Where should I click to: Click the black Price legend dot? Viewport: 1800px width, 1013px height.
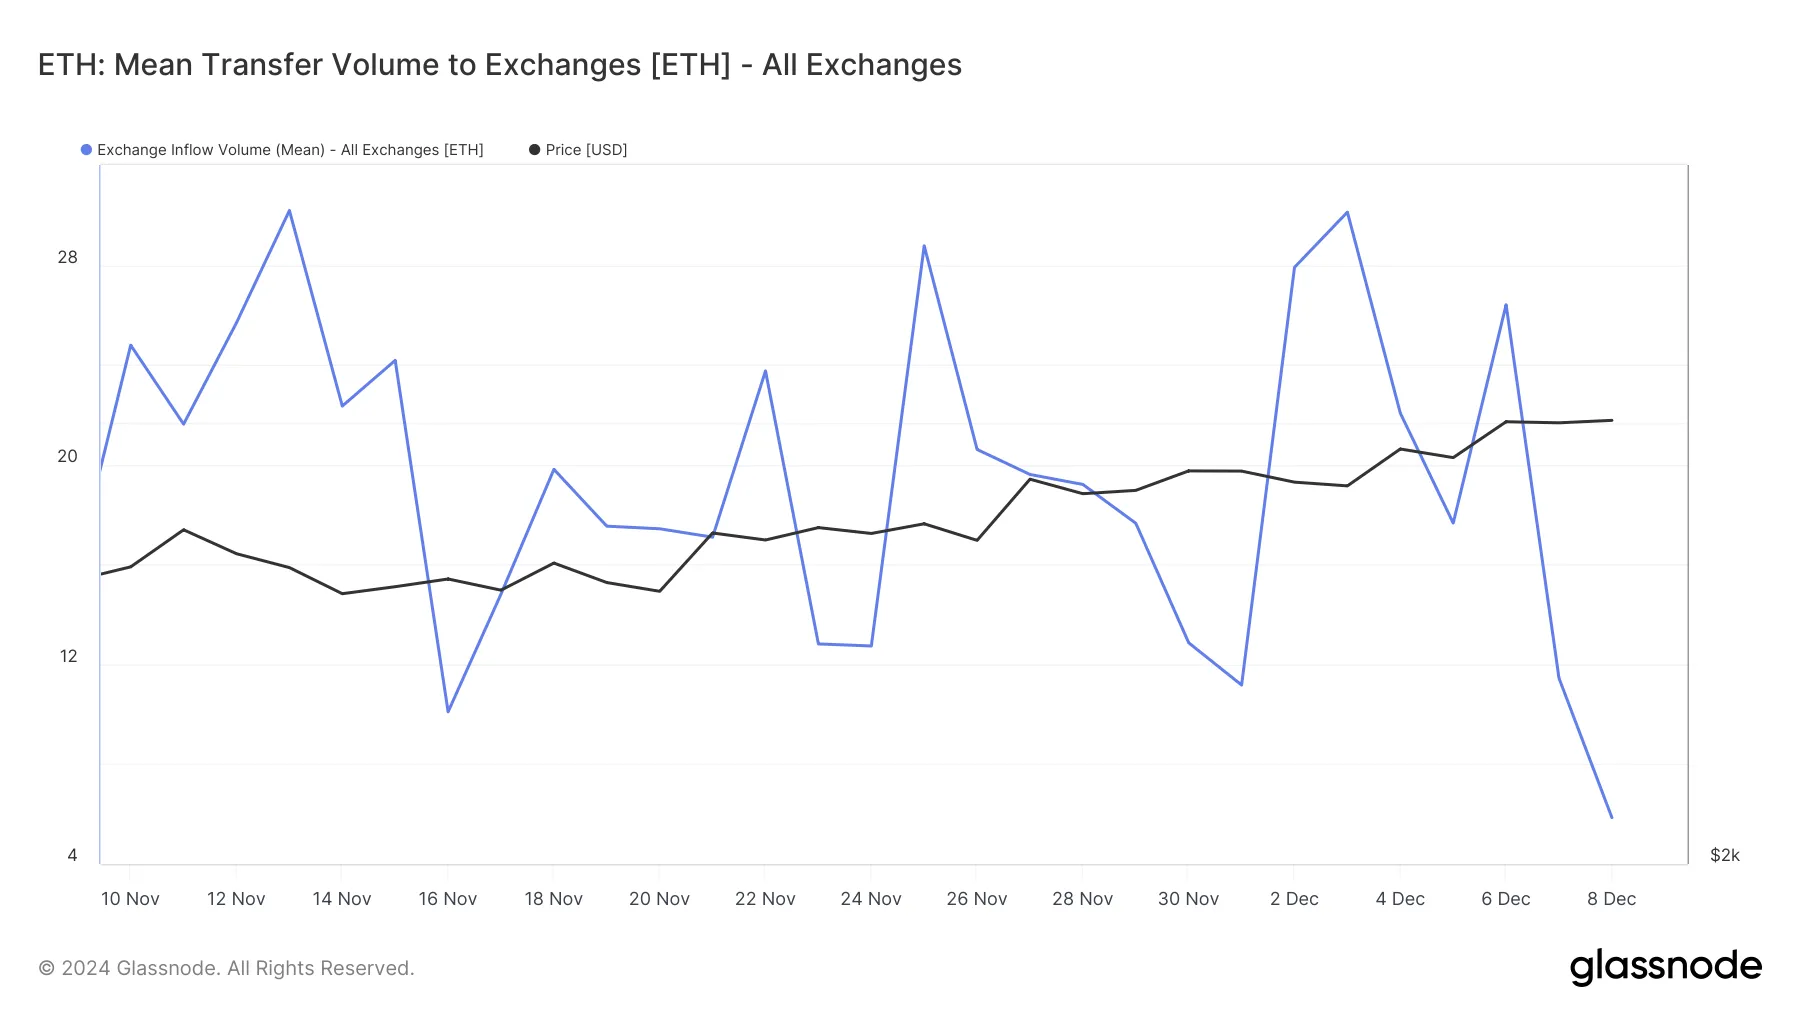coord(534,150)
